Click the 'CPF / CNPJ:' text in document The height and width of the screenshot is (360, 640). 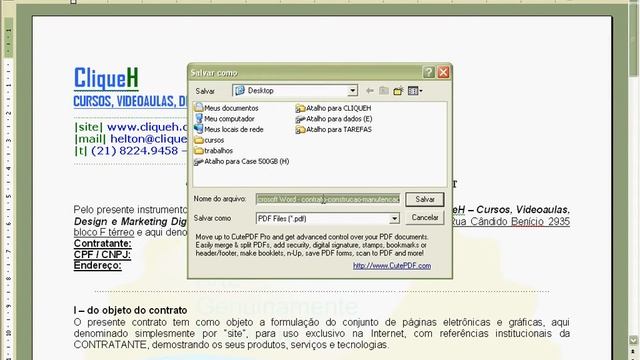pos(102,254)
